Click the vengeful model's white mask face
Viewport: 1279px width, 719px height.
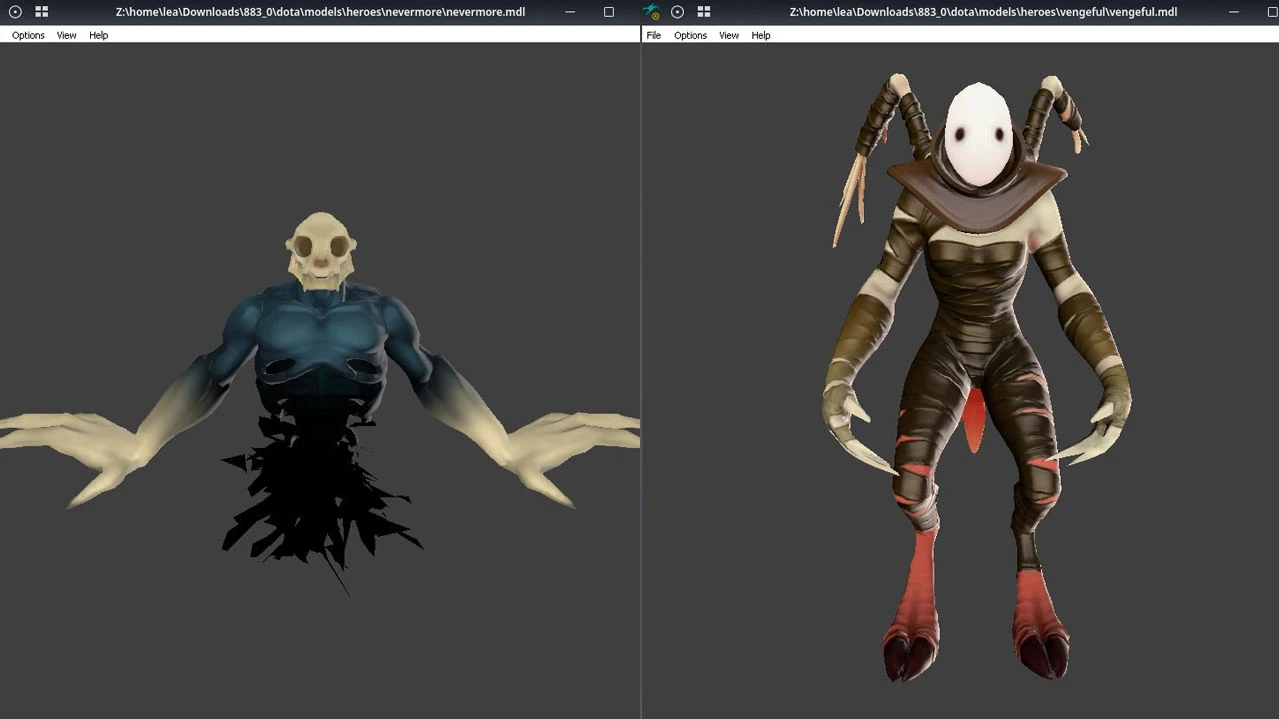tap(978, 135)
